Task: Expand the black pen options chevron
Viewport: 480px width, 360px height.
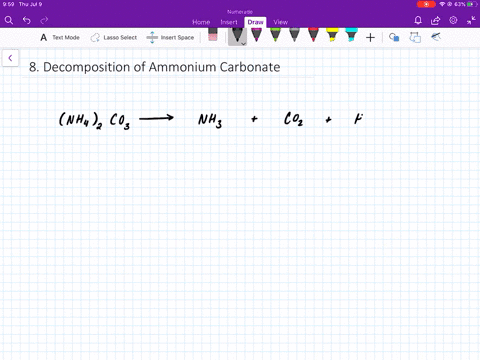Action: click(x=244, y=43)
